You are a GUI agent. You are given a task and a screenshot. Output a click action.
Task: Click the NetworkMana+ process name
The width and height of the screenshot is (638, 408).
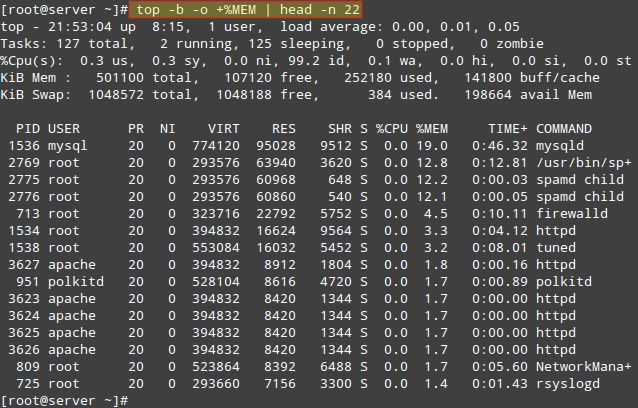click(583, 368)
